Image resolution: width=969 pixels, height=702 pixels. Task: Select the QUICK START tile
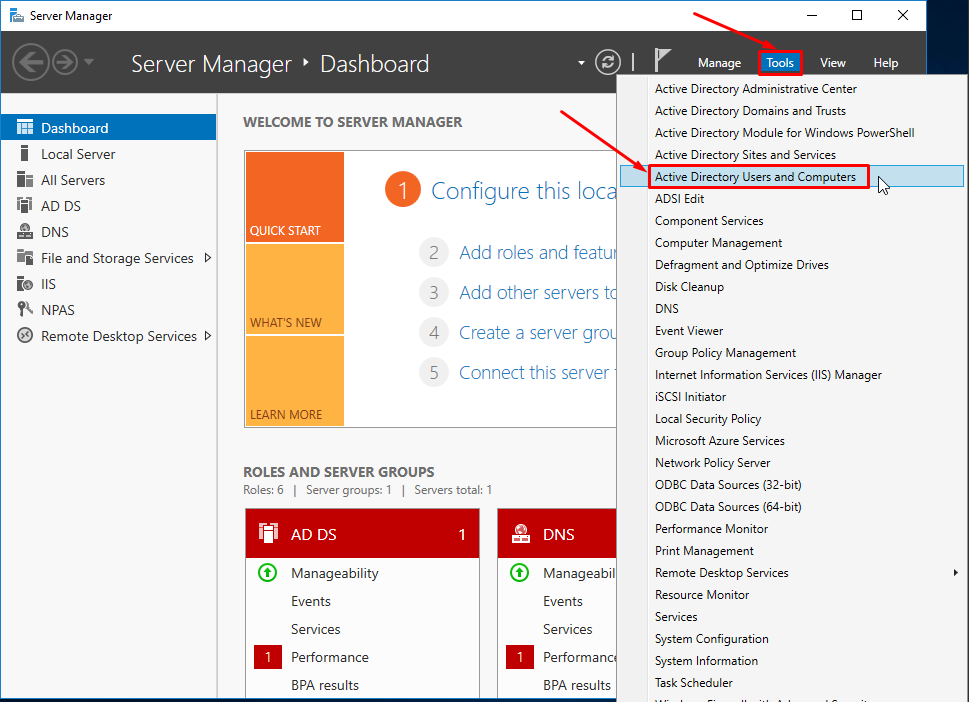pyautogui.click(x=295, y=197)
